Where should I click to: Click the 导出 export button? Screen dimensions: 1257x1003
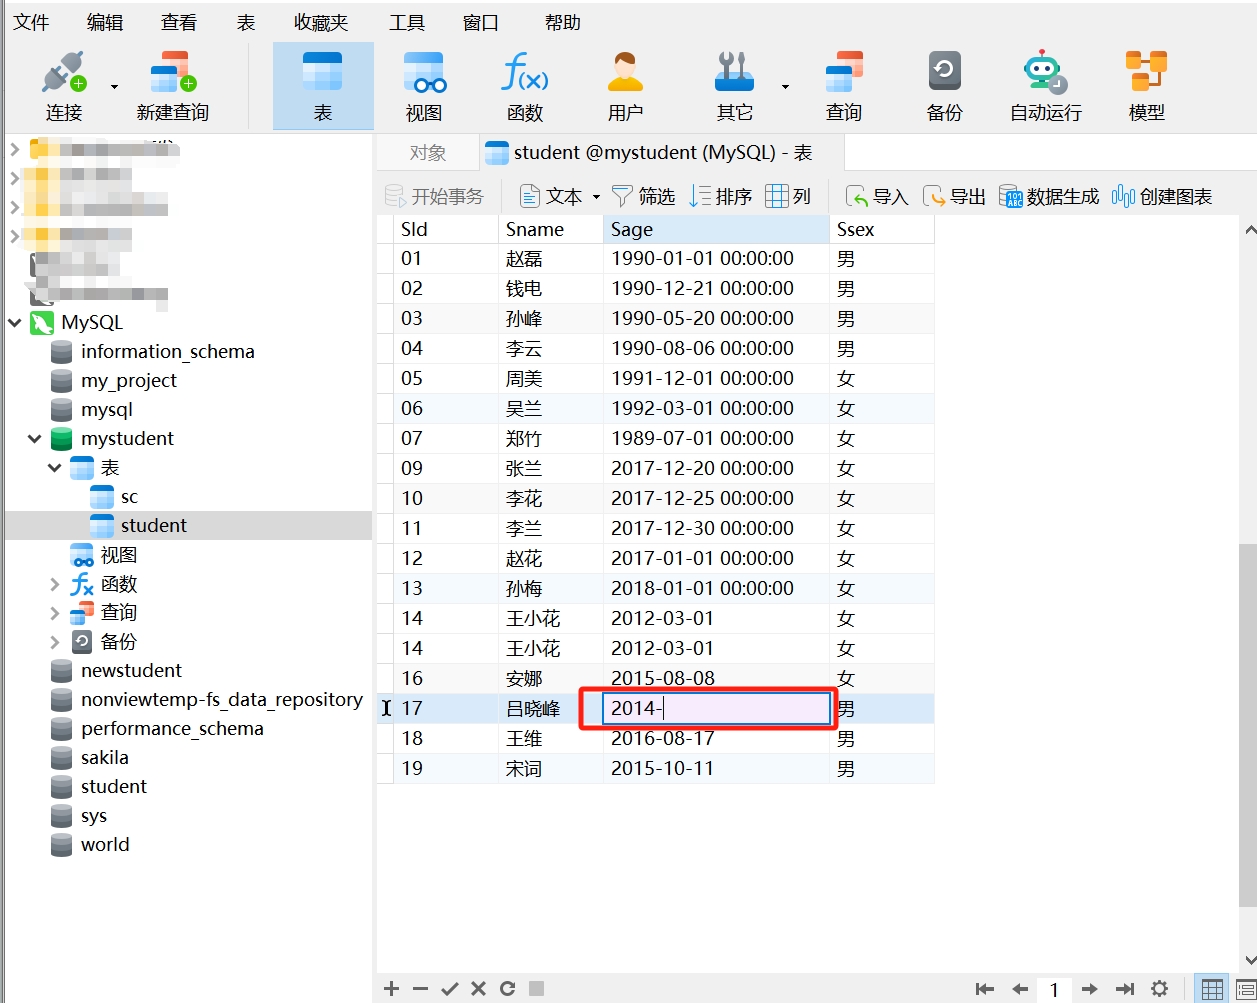click(x=954, y=197)
